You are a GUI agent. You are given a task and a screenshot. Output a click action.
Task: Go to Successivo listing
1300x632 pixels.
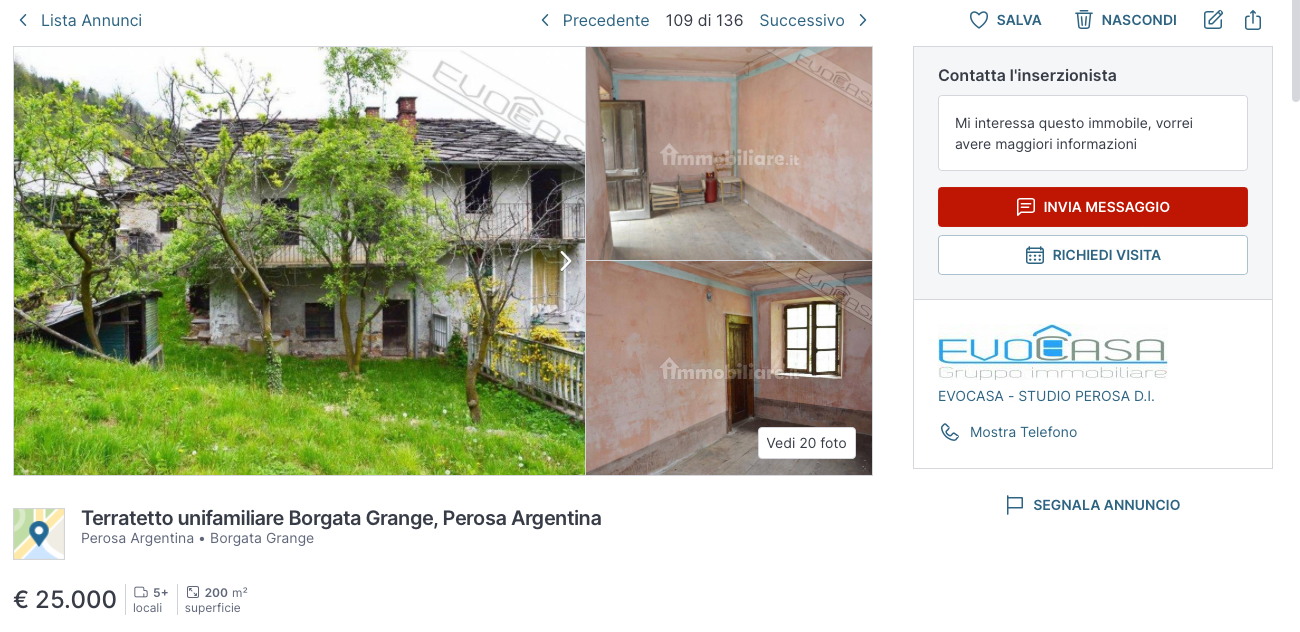813,20
